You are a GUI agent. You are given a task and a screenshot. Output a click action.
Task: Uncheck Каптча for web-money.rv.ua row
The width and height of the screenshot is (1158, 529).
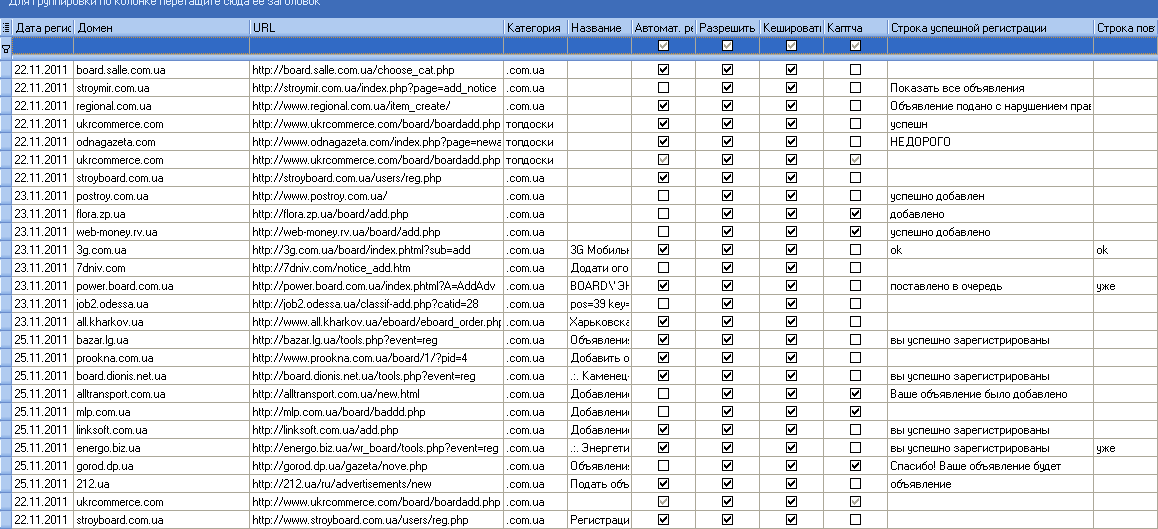(x=855, y=232)
